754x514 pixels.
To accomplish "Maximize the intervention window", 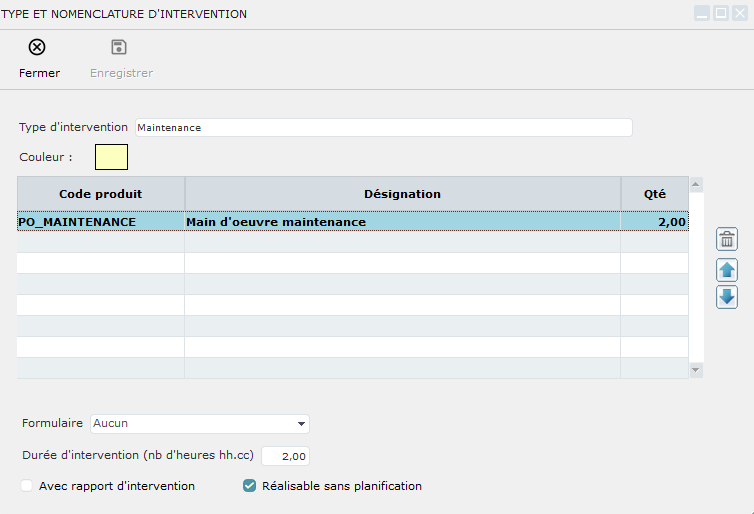I will (x=720, y=14).
